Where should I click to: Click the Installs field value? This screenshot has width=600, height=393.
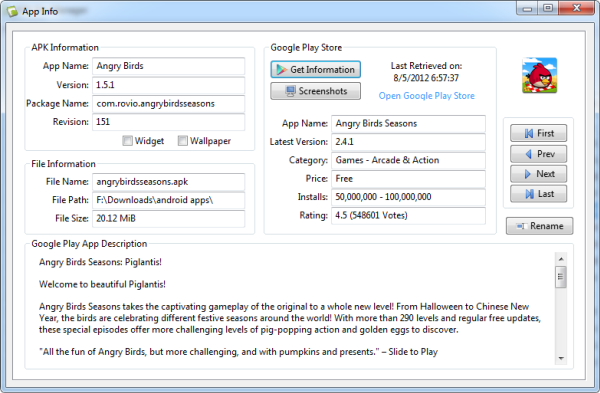408,197
